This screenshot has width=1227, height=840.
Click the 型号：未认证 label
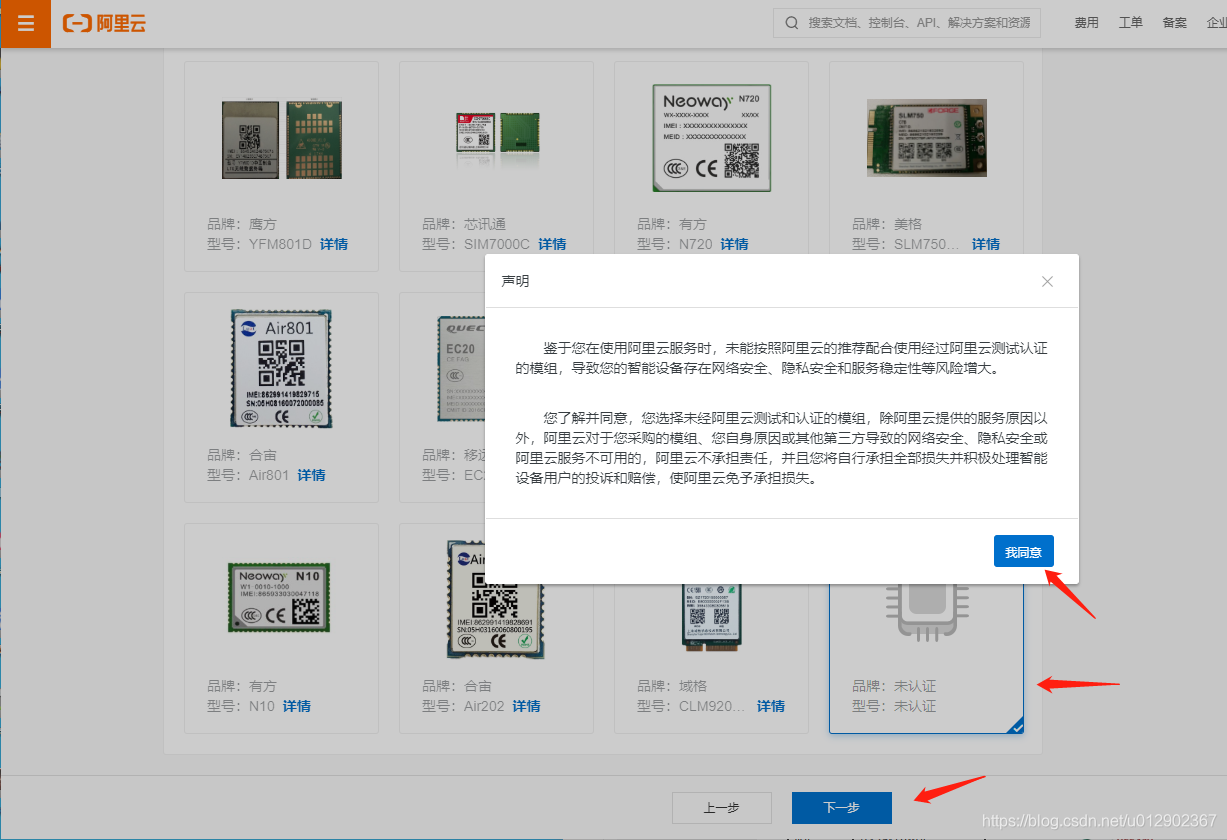point(894,706)
